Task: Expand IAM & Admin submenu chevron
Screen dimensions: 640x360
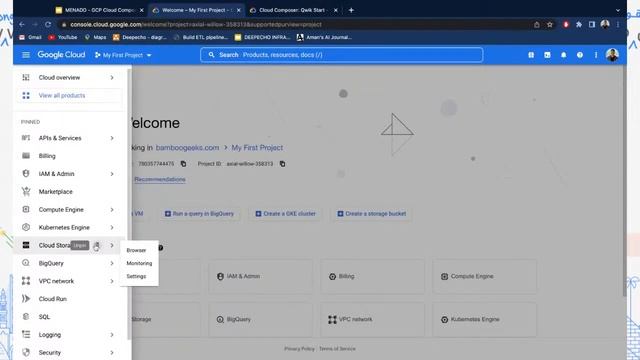Action: 112,174
